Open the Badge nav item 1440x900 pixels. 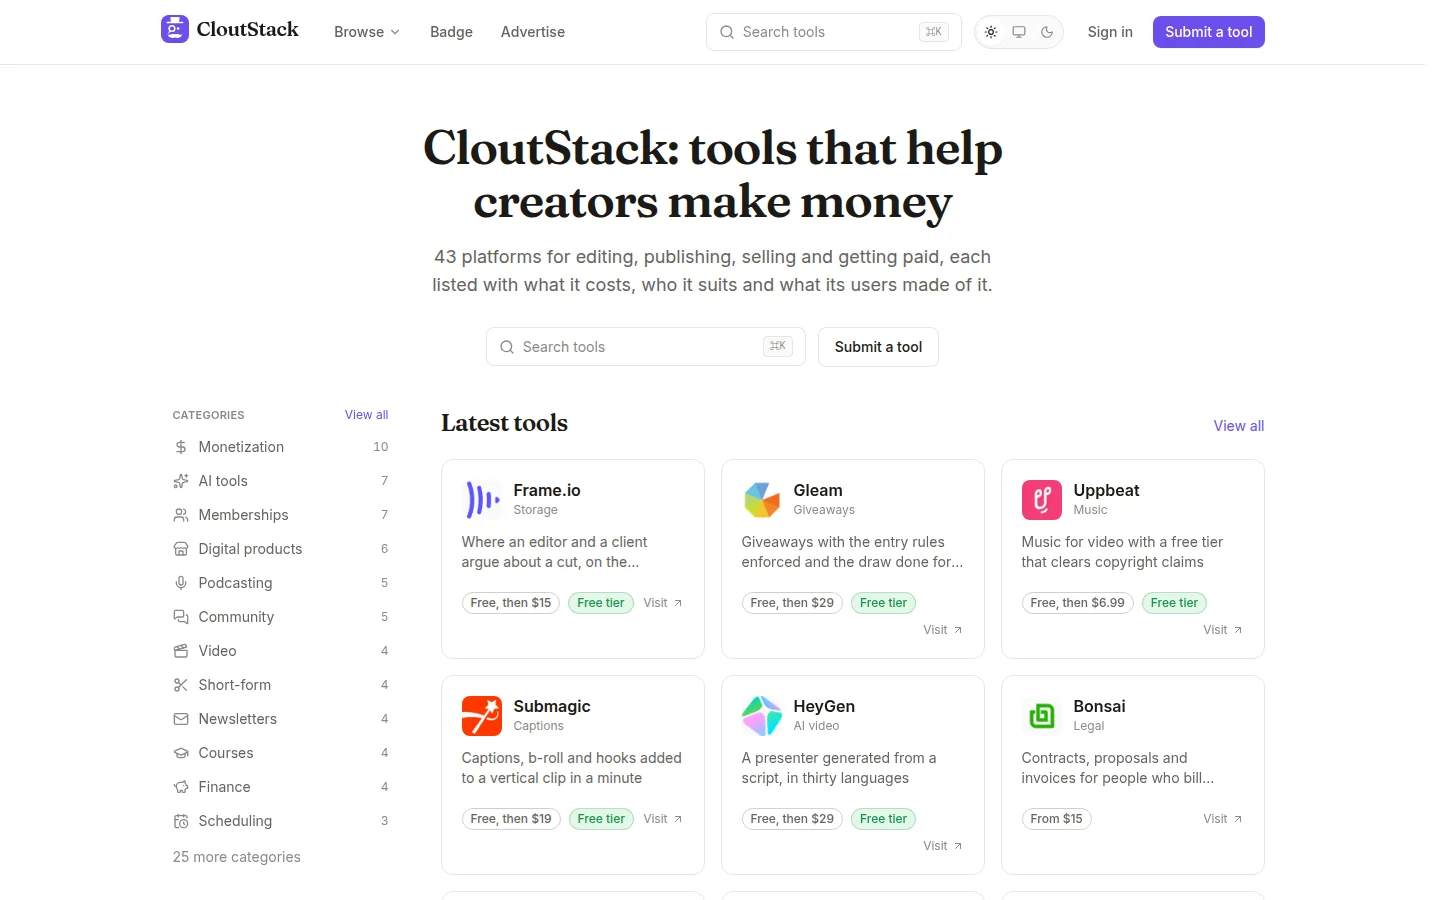[451, 32]
